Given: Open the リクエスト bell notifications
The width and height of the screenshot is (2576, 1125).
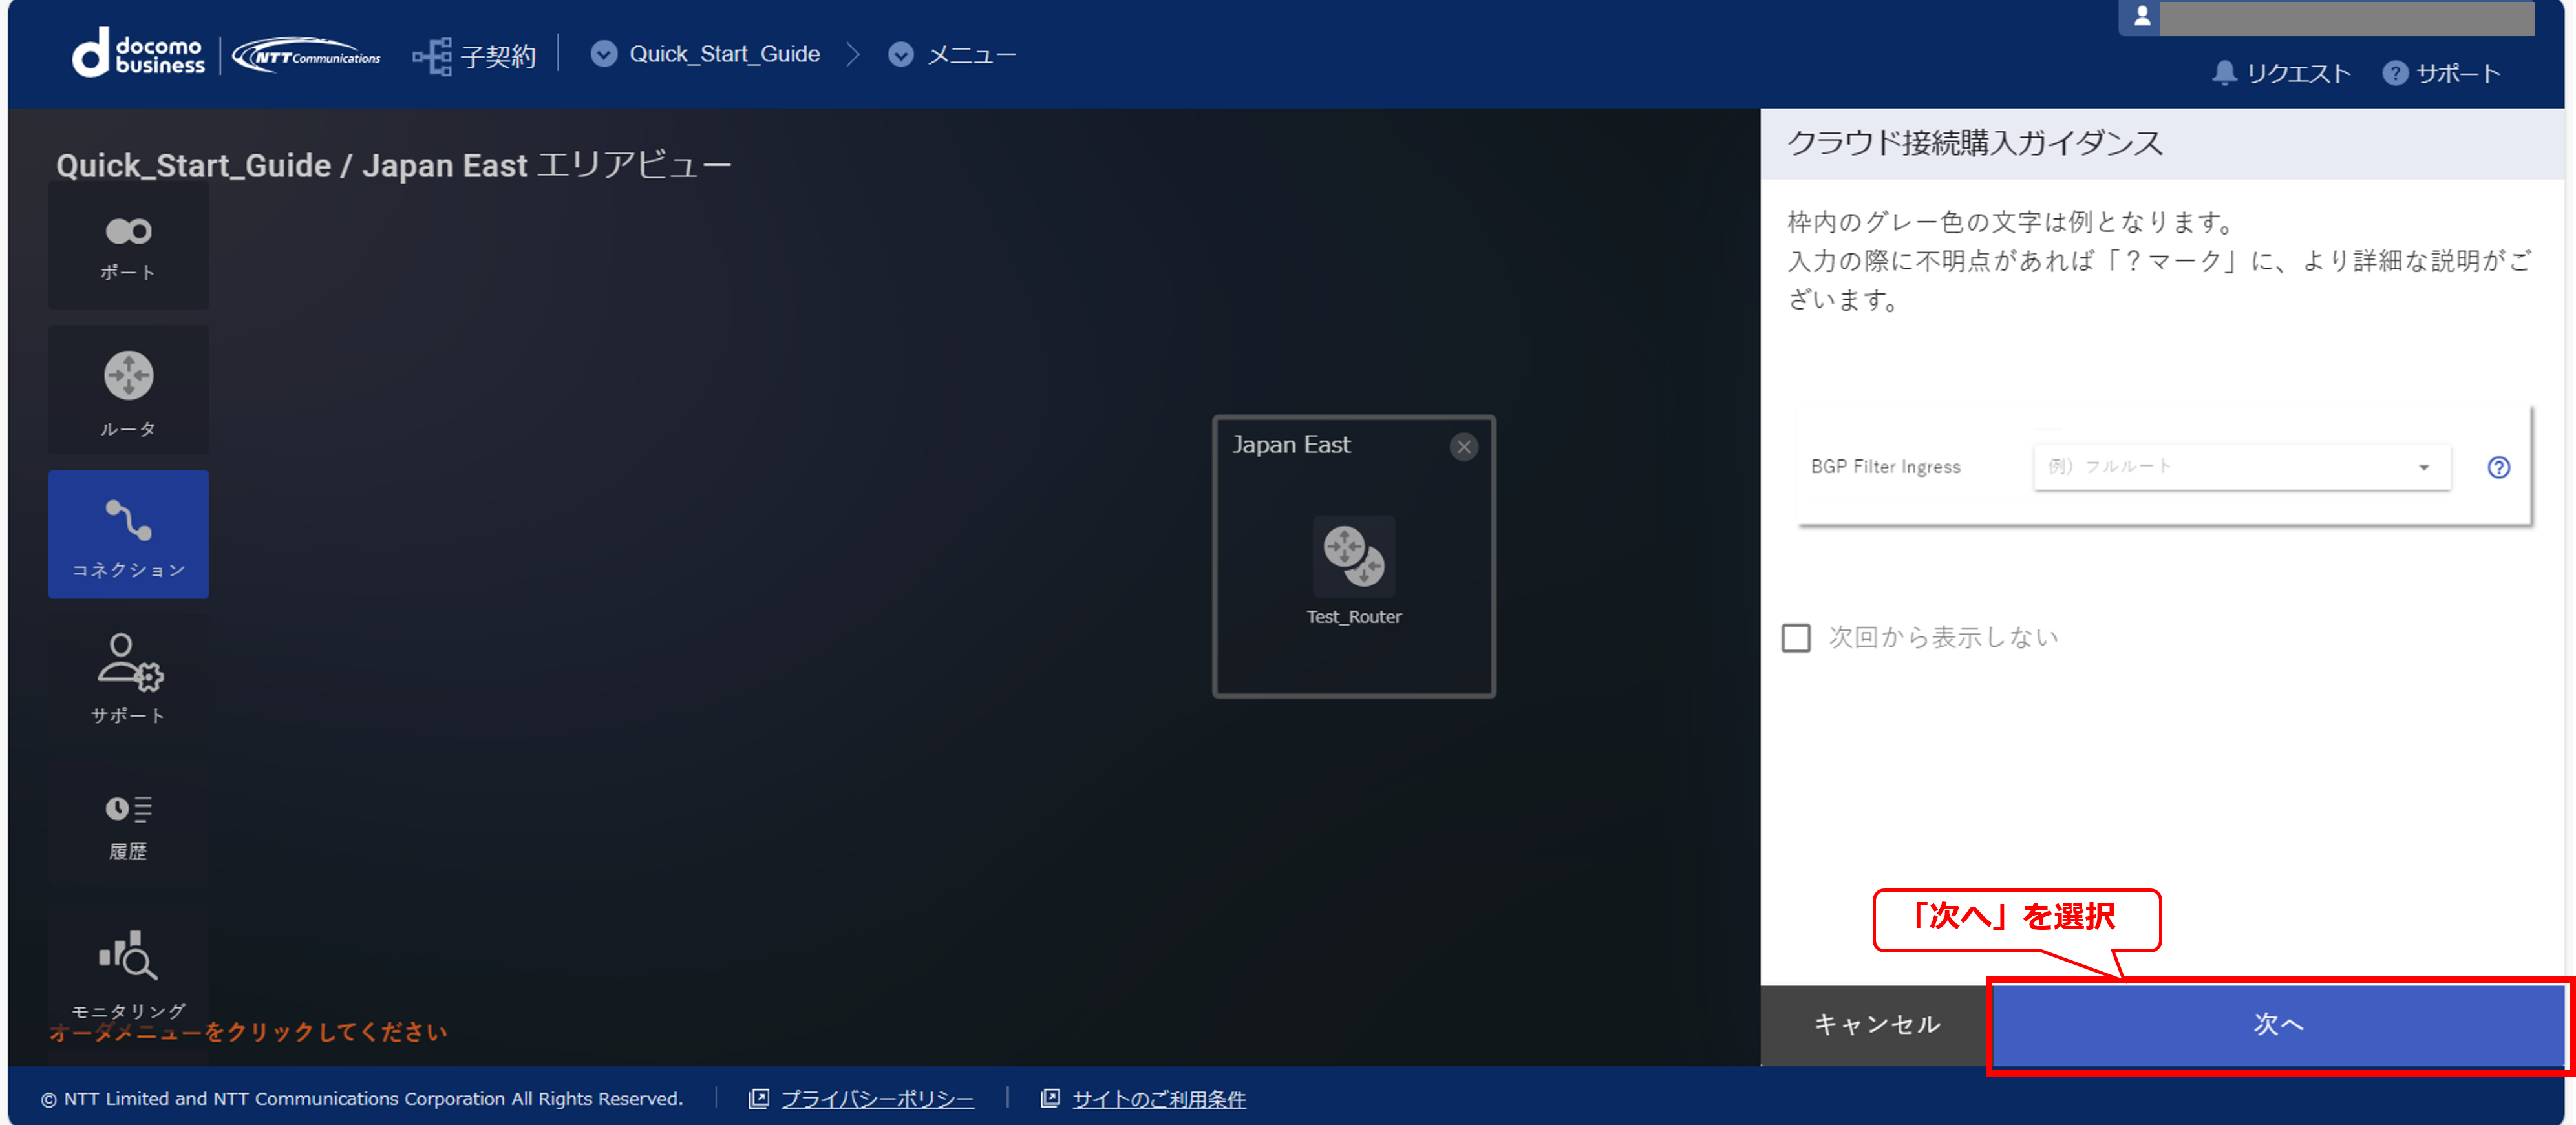Looking at the screenshot, I should coord(2282,73).
